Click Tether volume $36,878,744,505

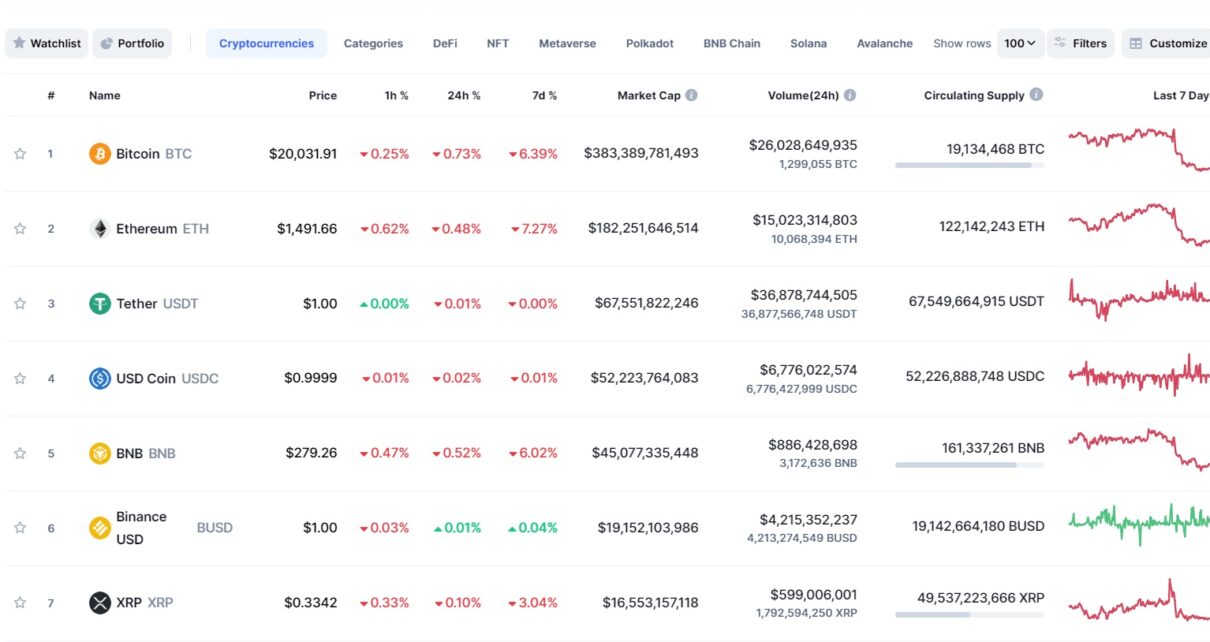click(803, 295)
